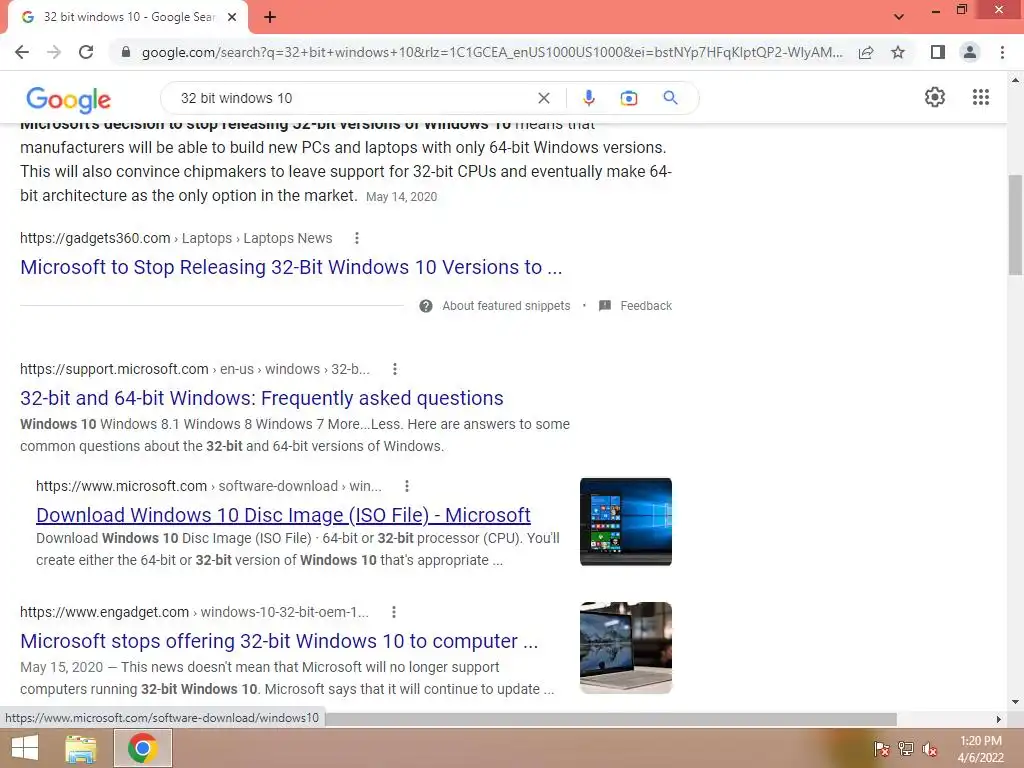Open options for microsoft.com software-download result
The image size is (1024, 768).
(x=407, y=487)
